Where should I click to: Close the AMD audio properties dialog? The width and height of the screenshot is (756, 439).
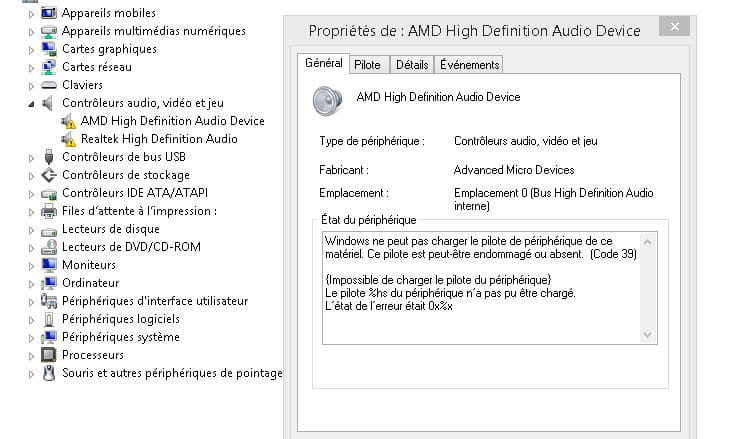678,26
